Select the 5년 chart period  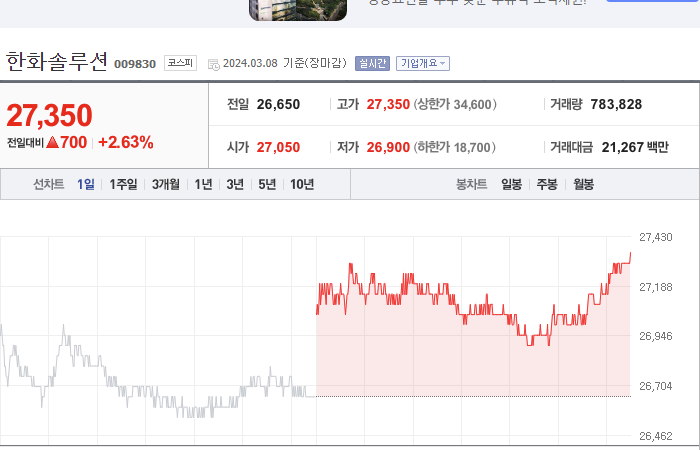(267, 184)
